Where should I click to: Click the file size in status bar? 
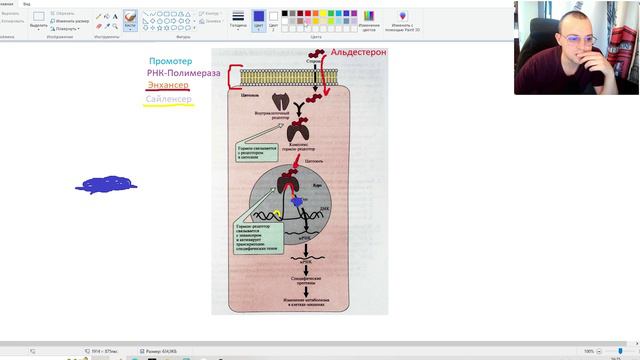(x=158, y=351)
